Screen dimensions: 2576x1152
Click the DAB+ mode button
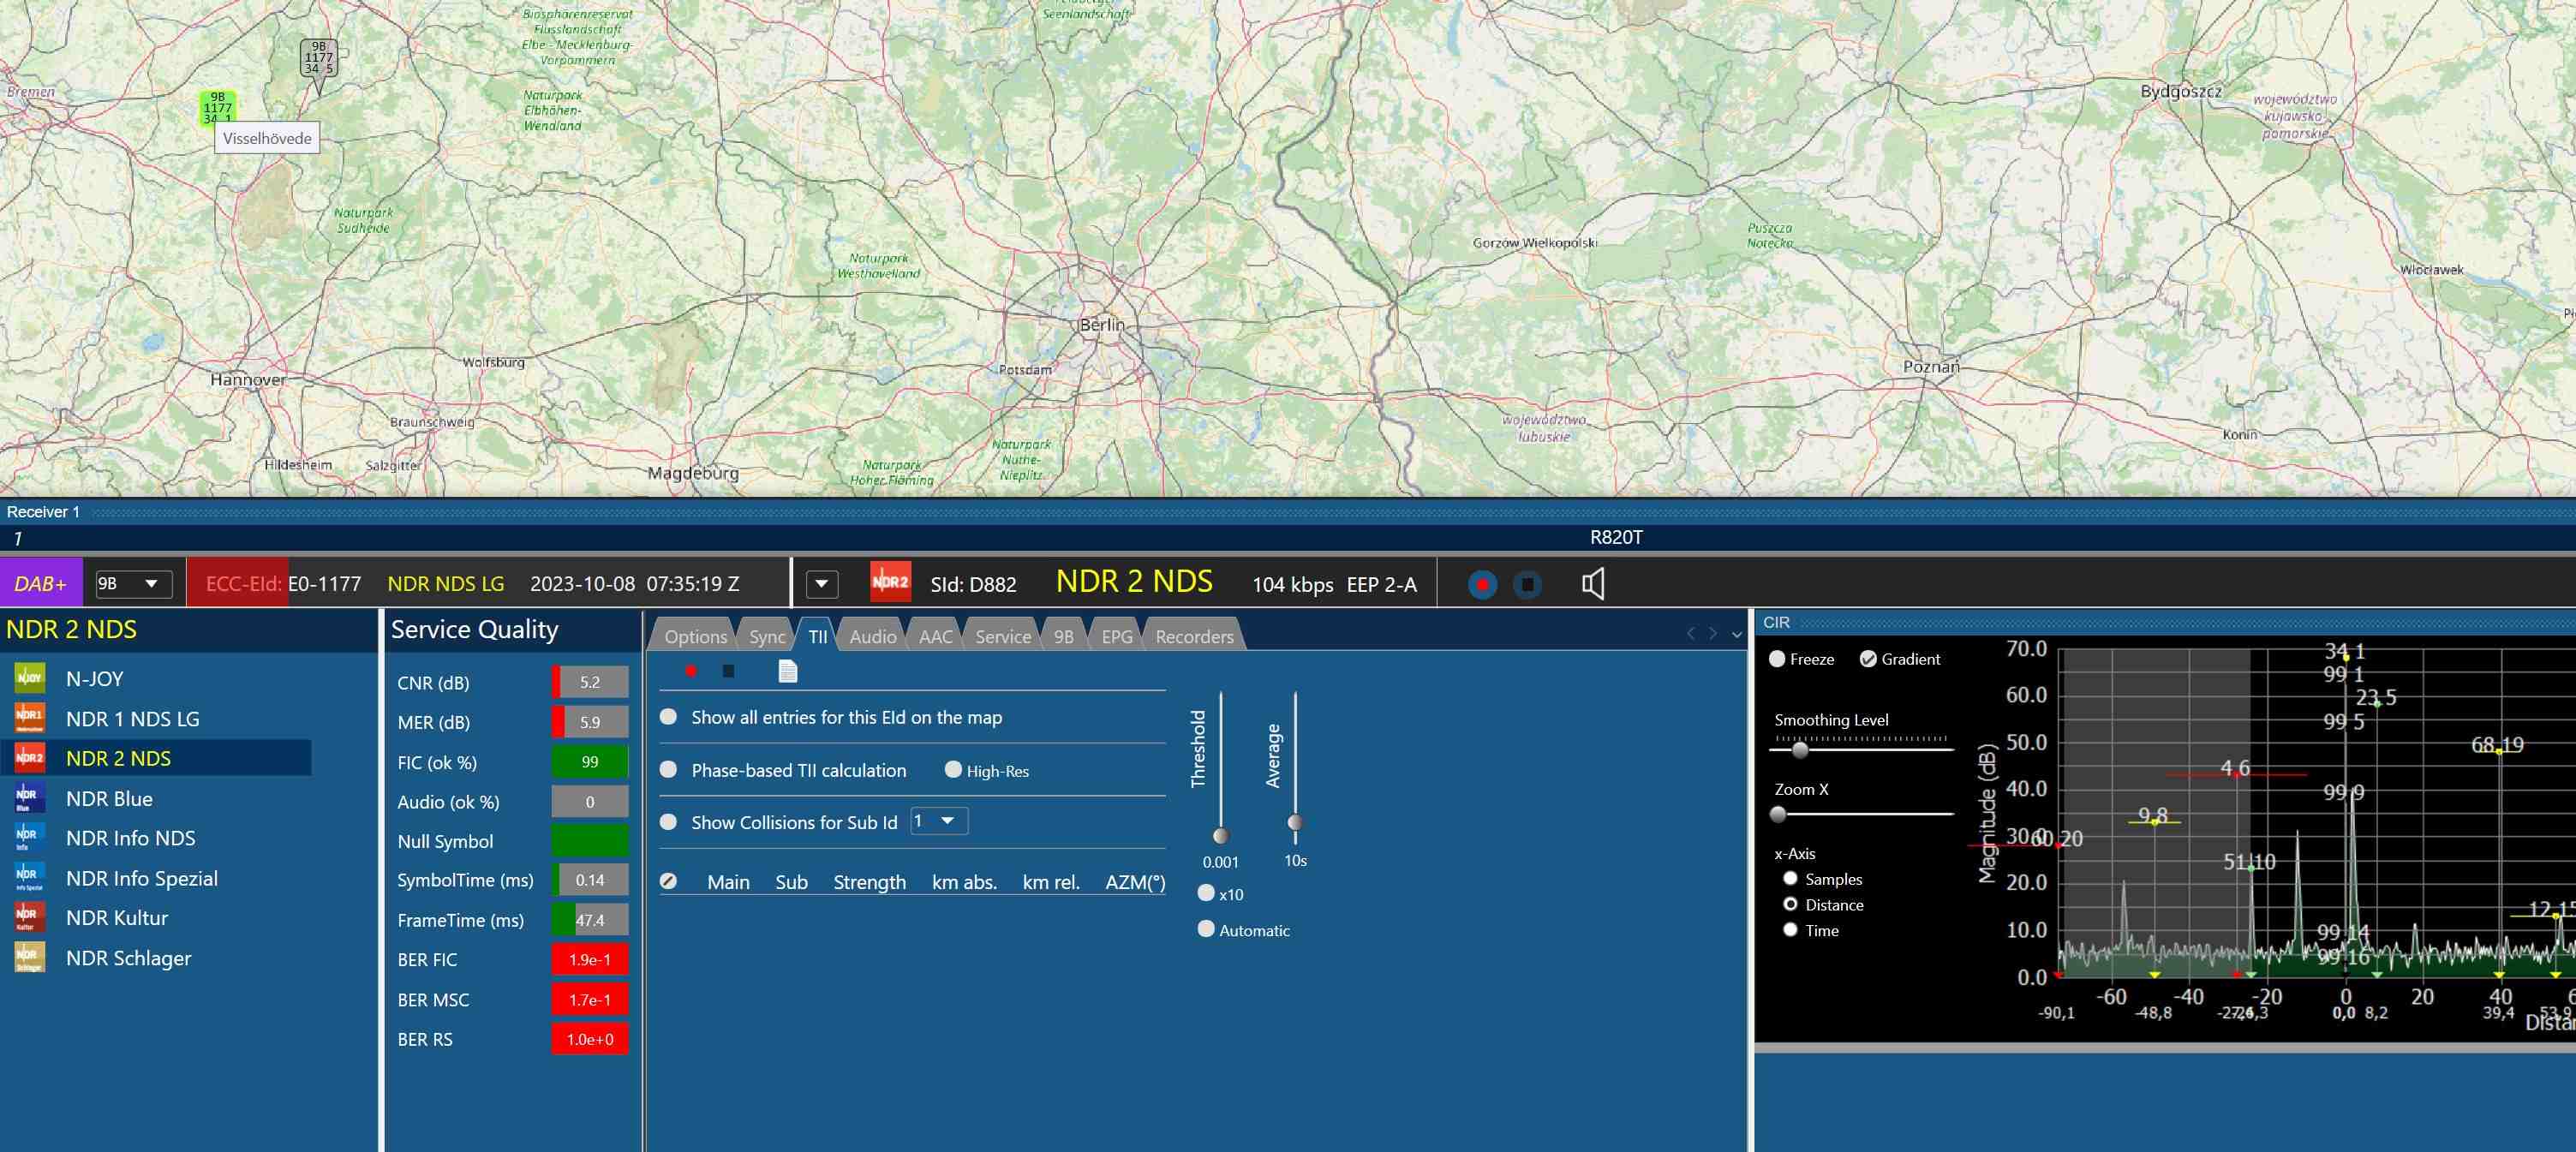(41, 584)
